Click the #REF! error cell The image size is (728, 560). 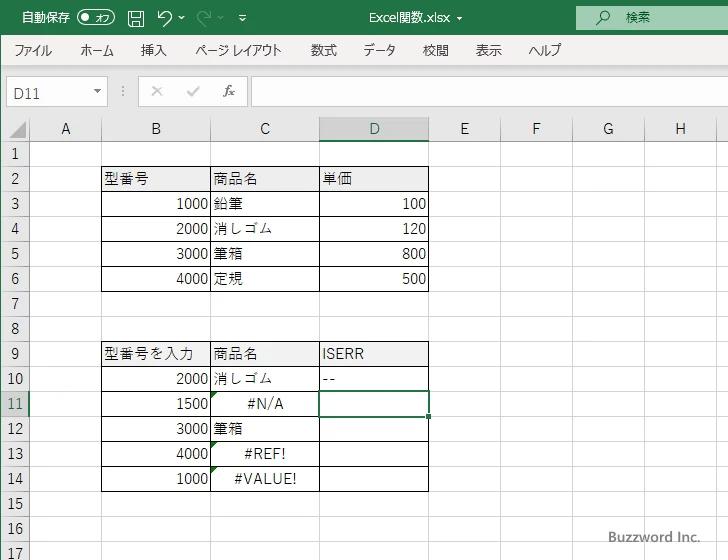[x=265, y=454]
